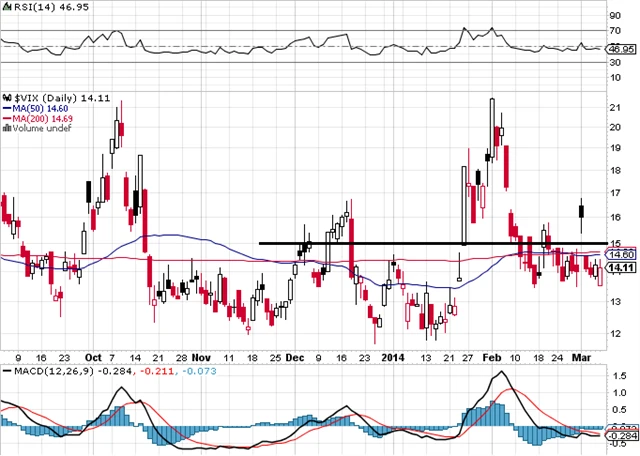
Task: Click the Volume bars legend icon
Action: [4, 129]
